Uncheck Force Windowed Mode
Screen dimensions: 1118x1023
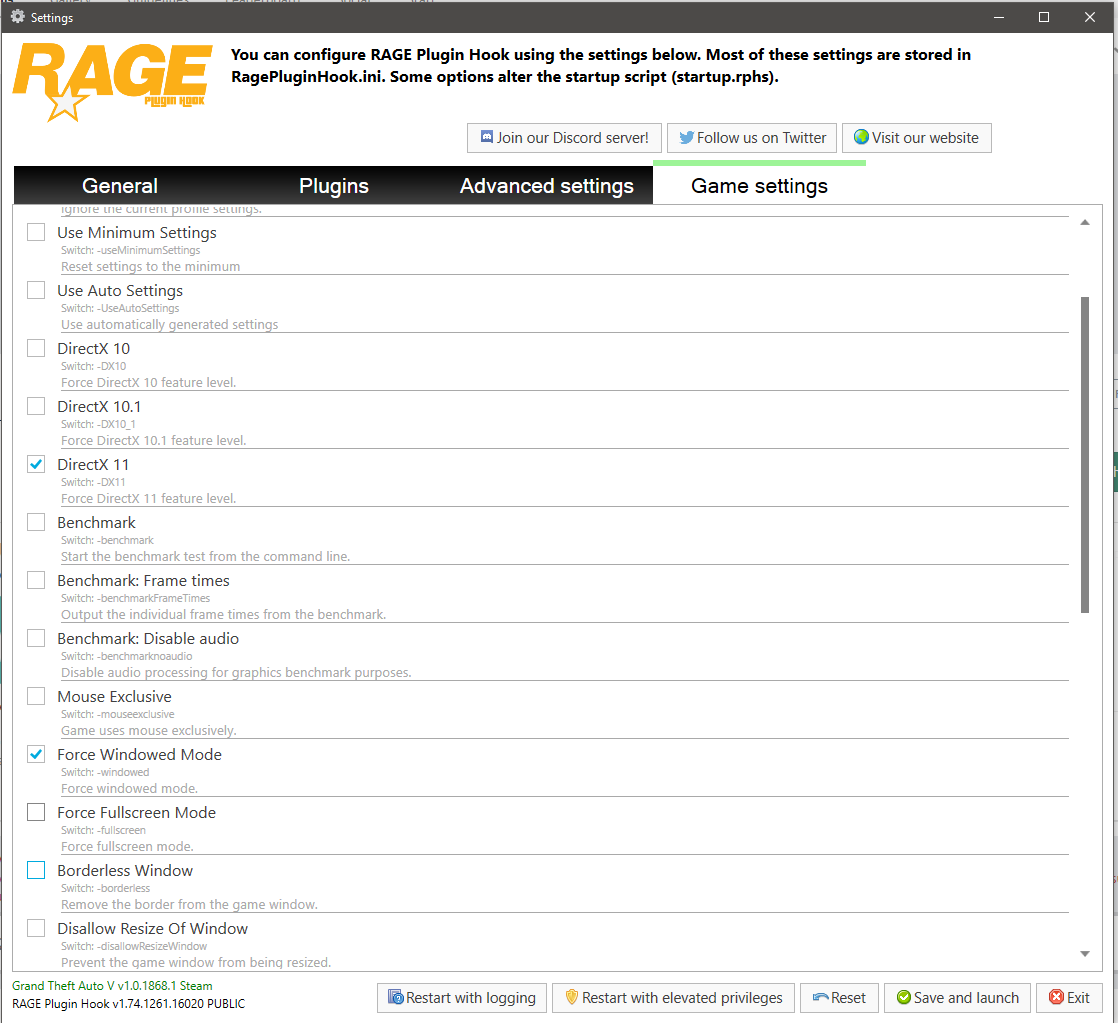[36, 754]
